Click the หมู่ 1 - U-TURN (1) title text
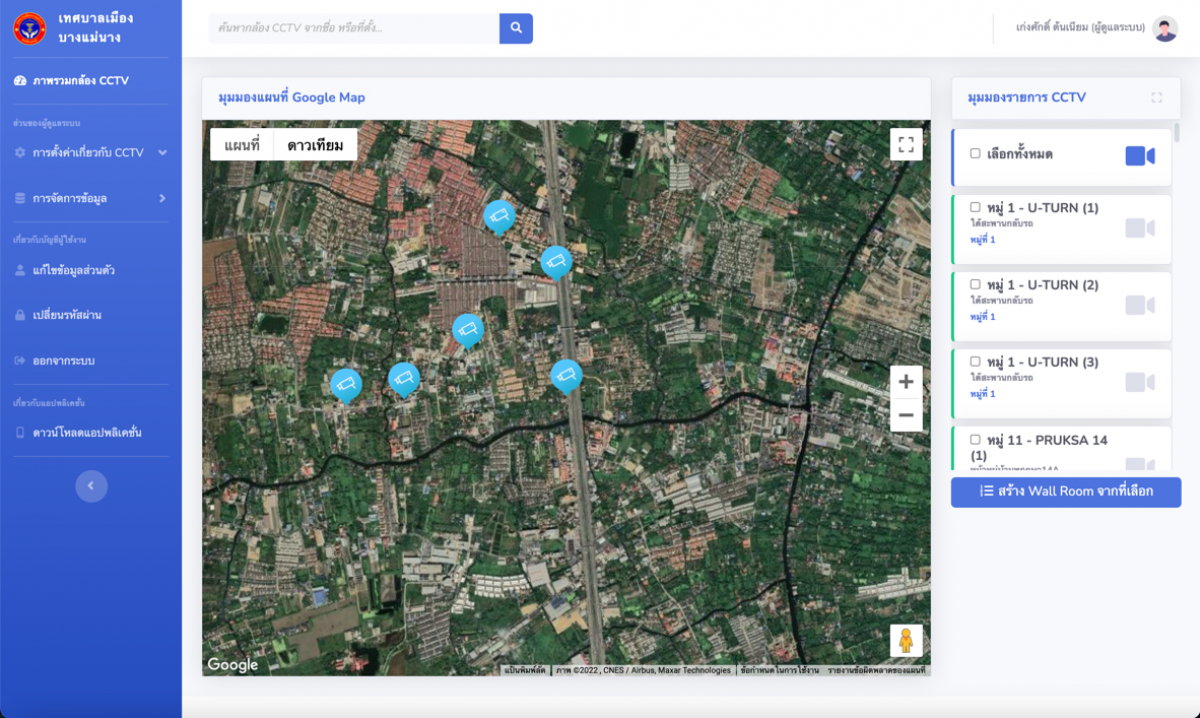Image resolution: width=1200 pixels, height=718 pixels. coord(1043,208)
